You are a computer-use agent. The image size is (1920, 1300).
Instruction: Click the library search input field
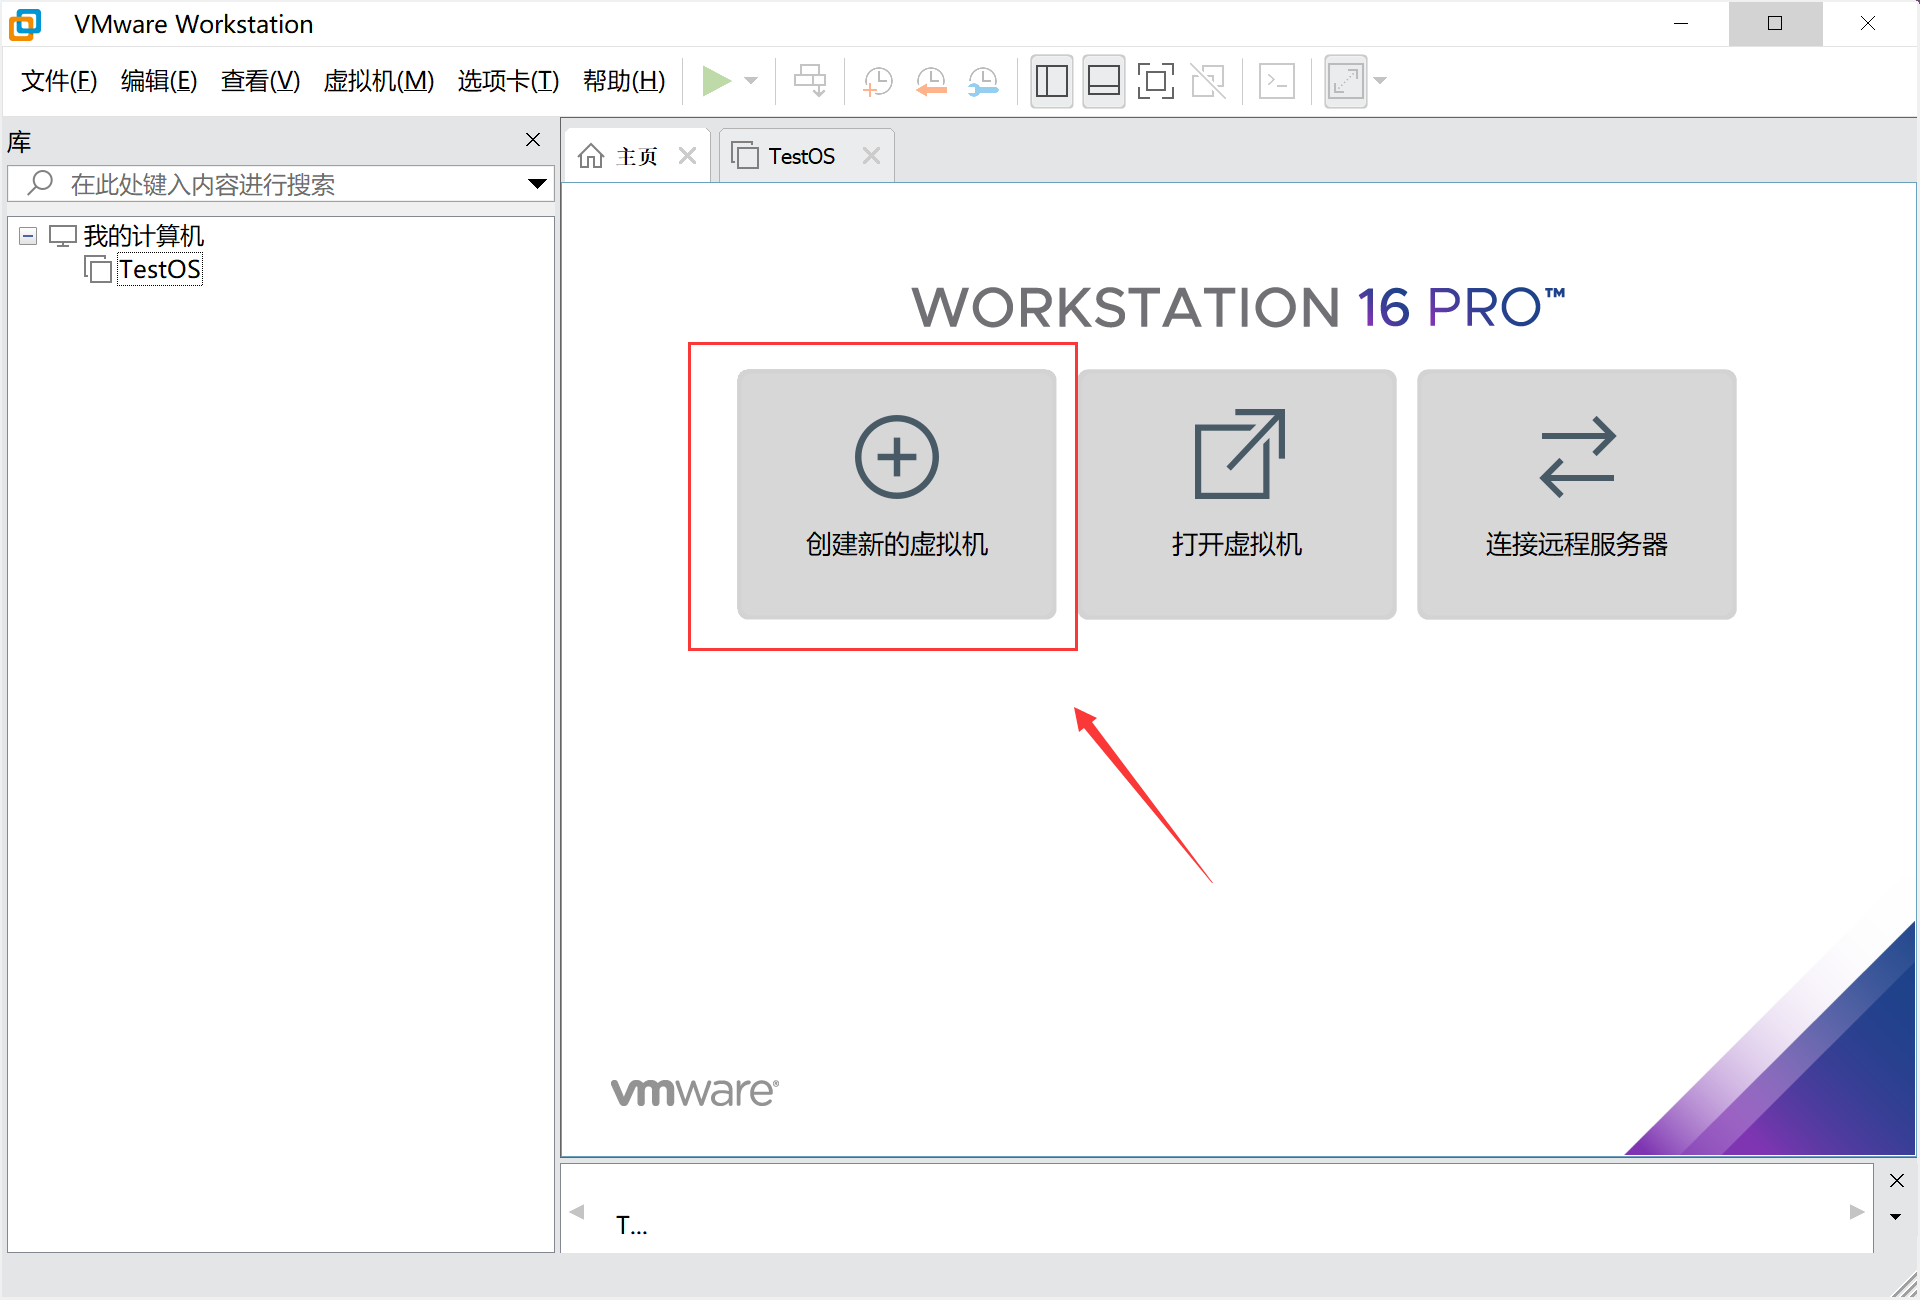click(x=280, y=184)
